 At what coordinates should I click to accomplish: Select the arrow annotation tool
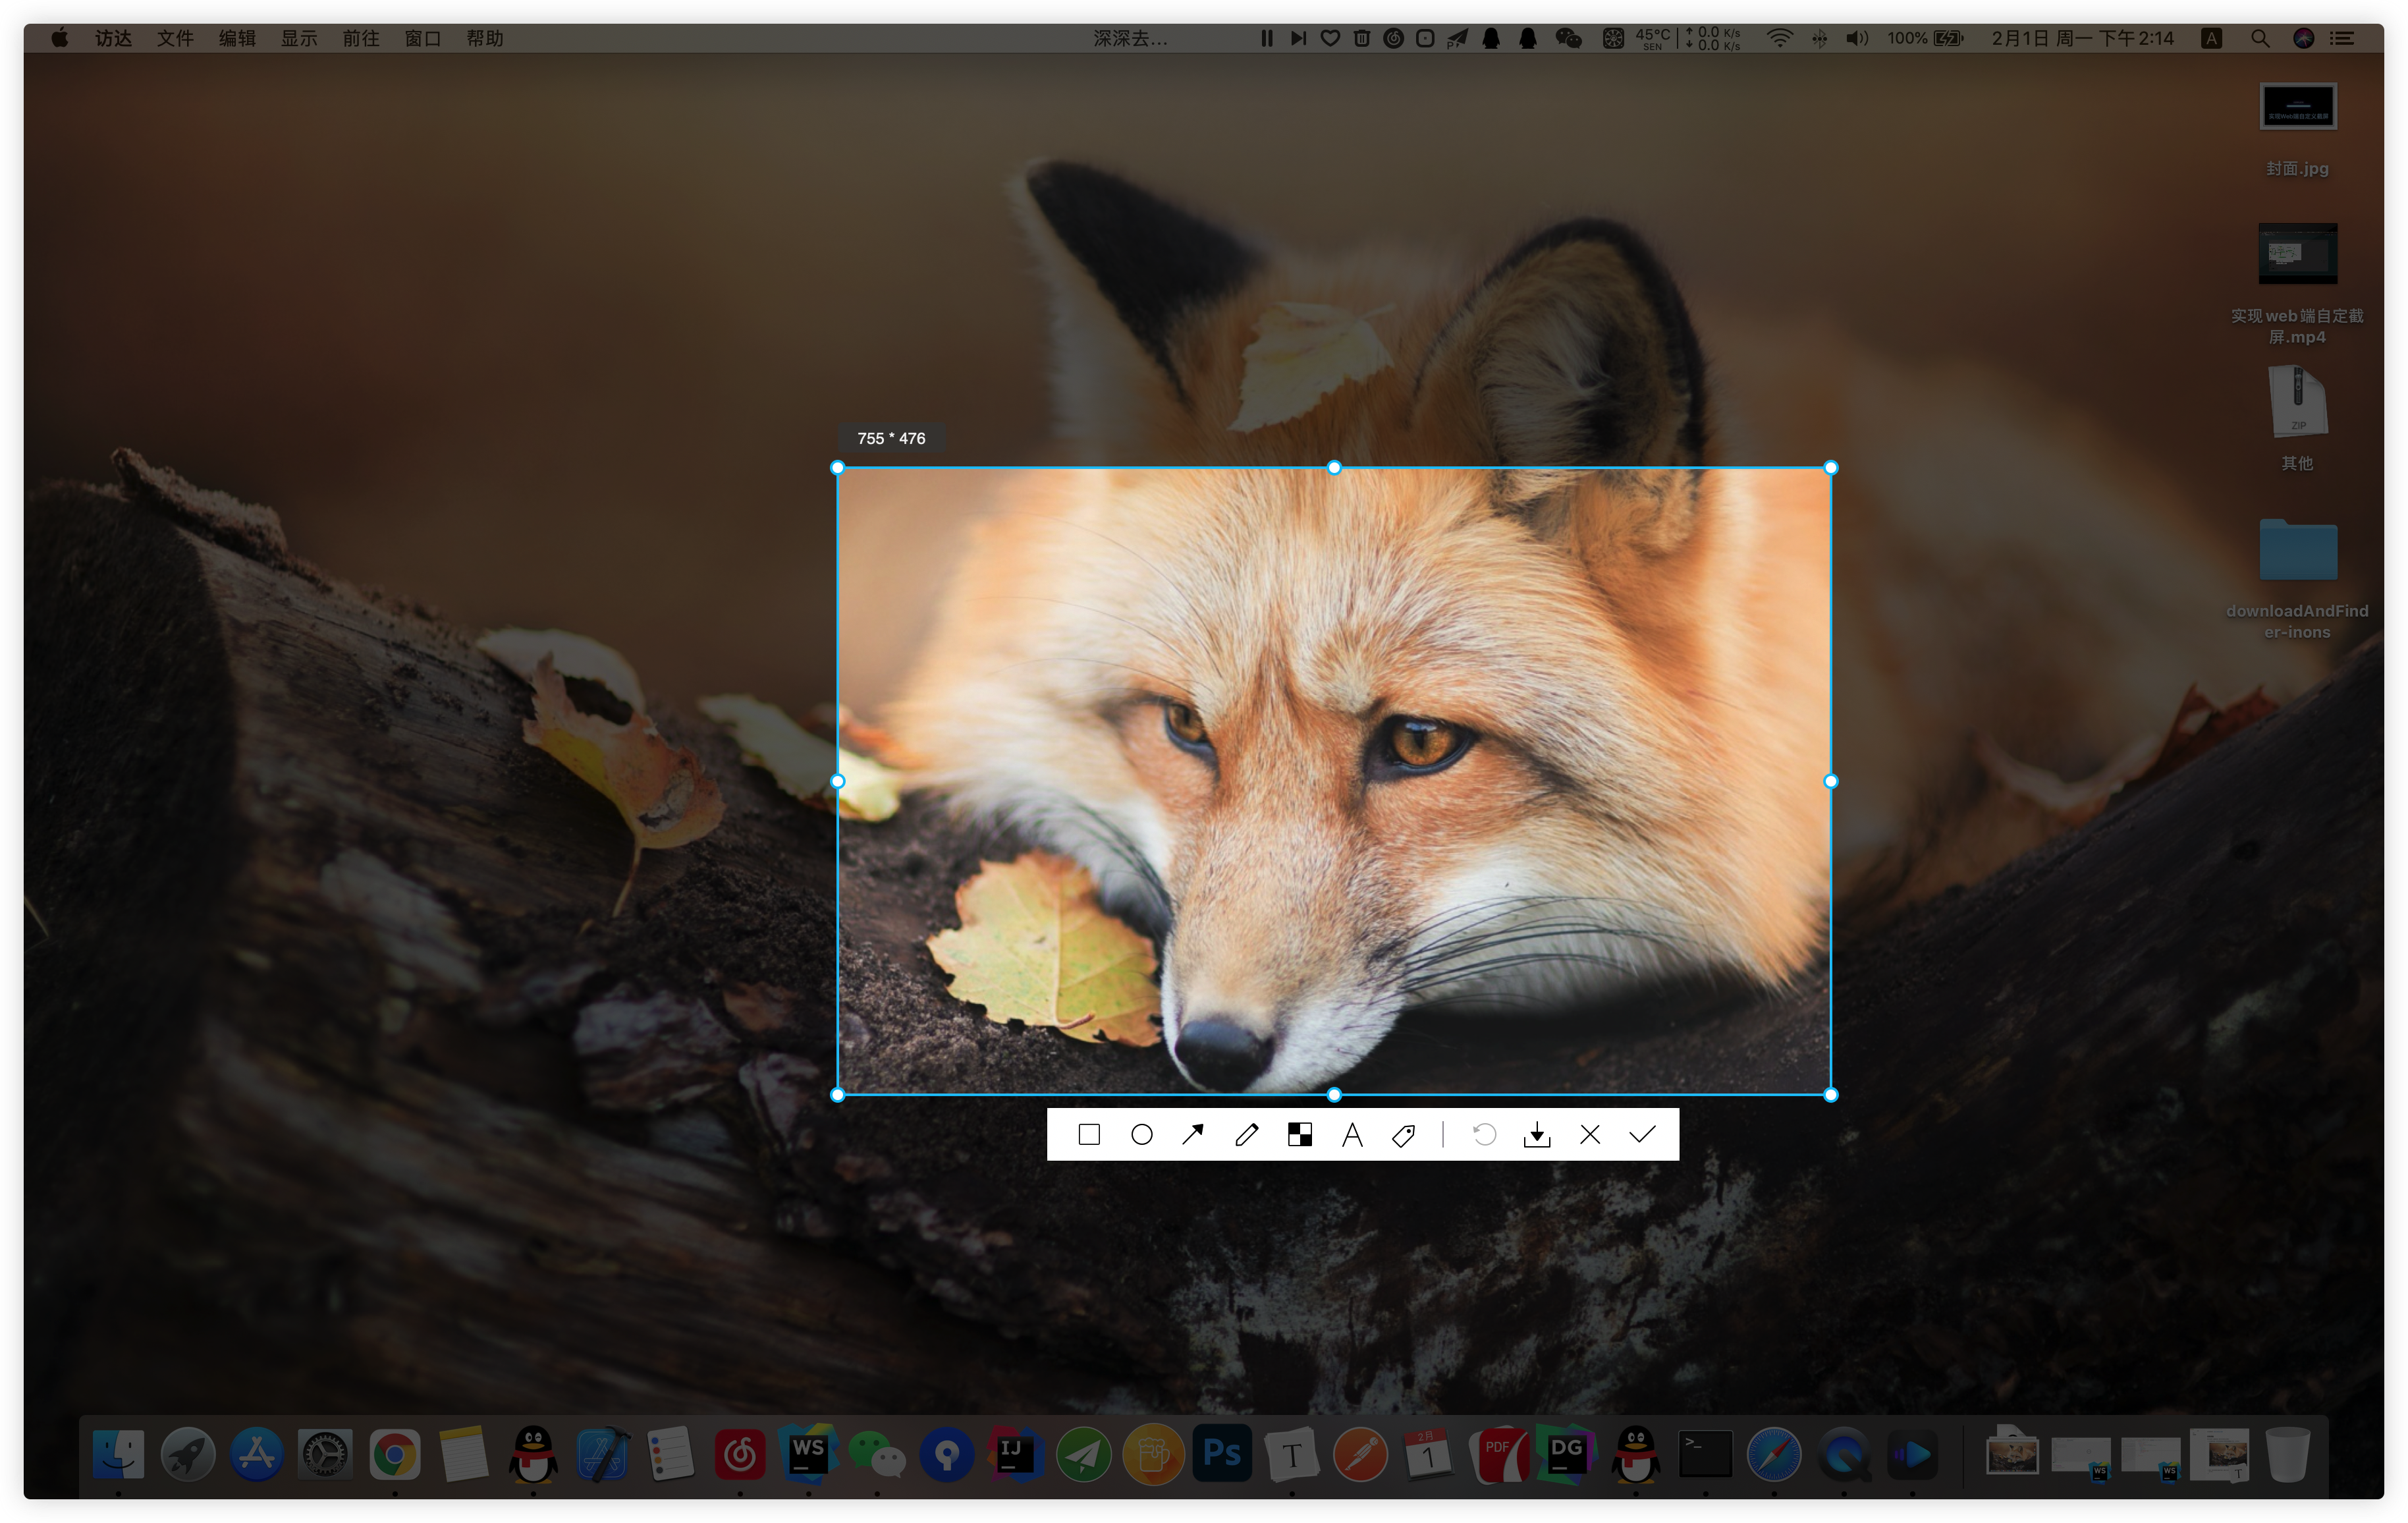click(1193, 1134)
